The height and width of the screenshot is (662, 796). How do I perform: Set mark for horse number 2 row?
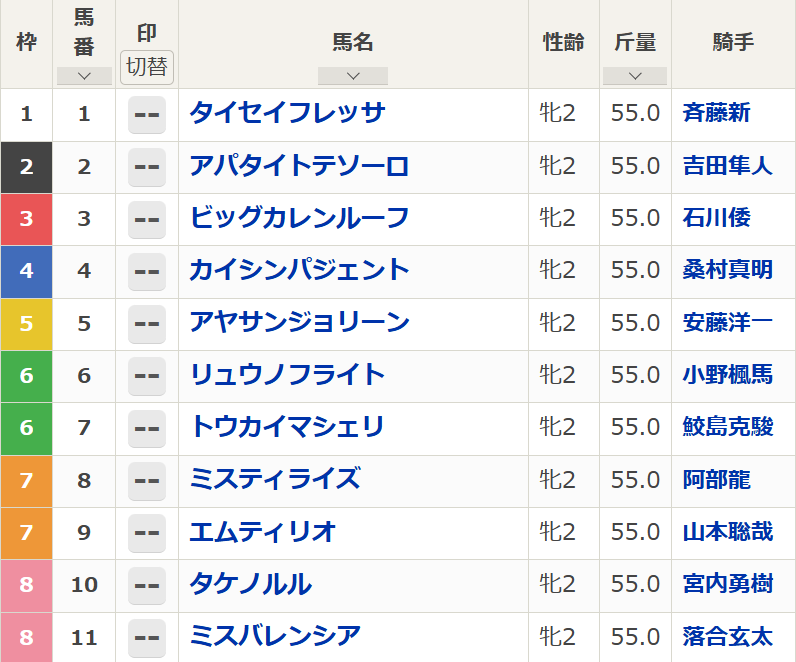pyautogui.click(x=147, y=167)
